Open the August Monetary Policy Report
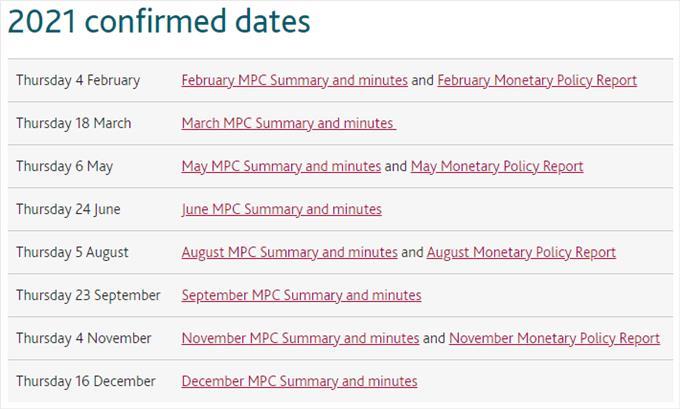Screen dimensions: 680x409 (521, 252)
